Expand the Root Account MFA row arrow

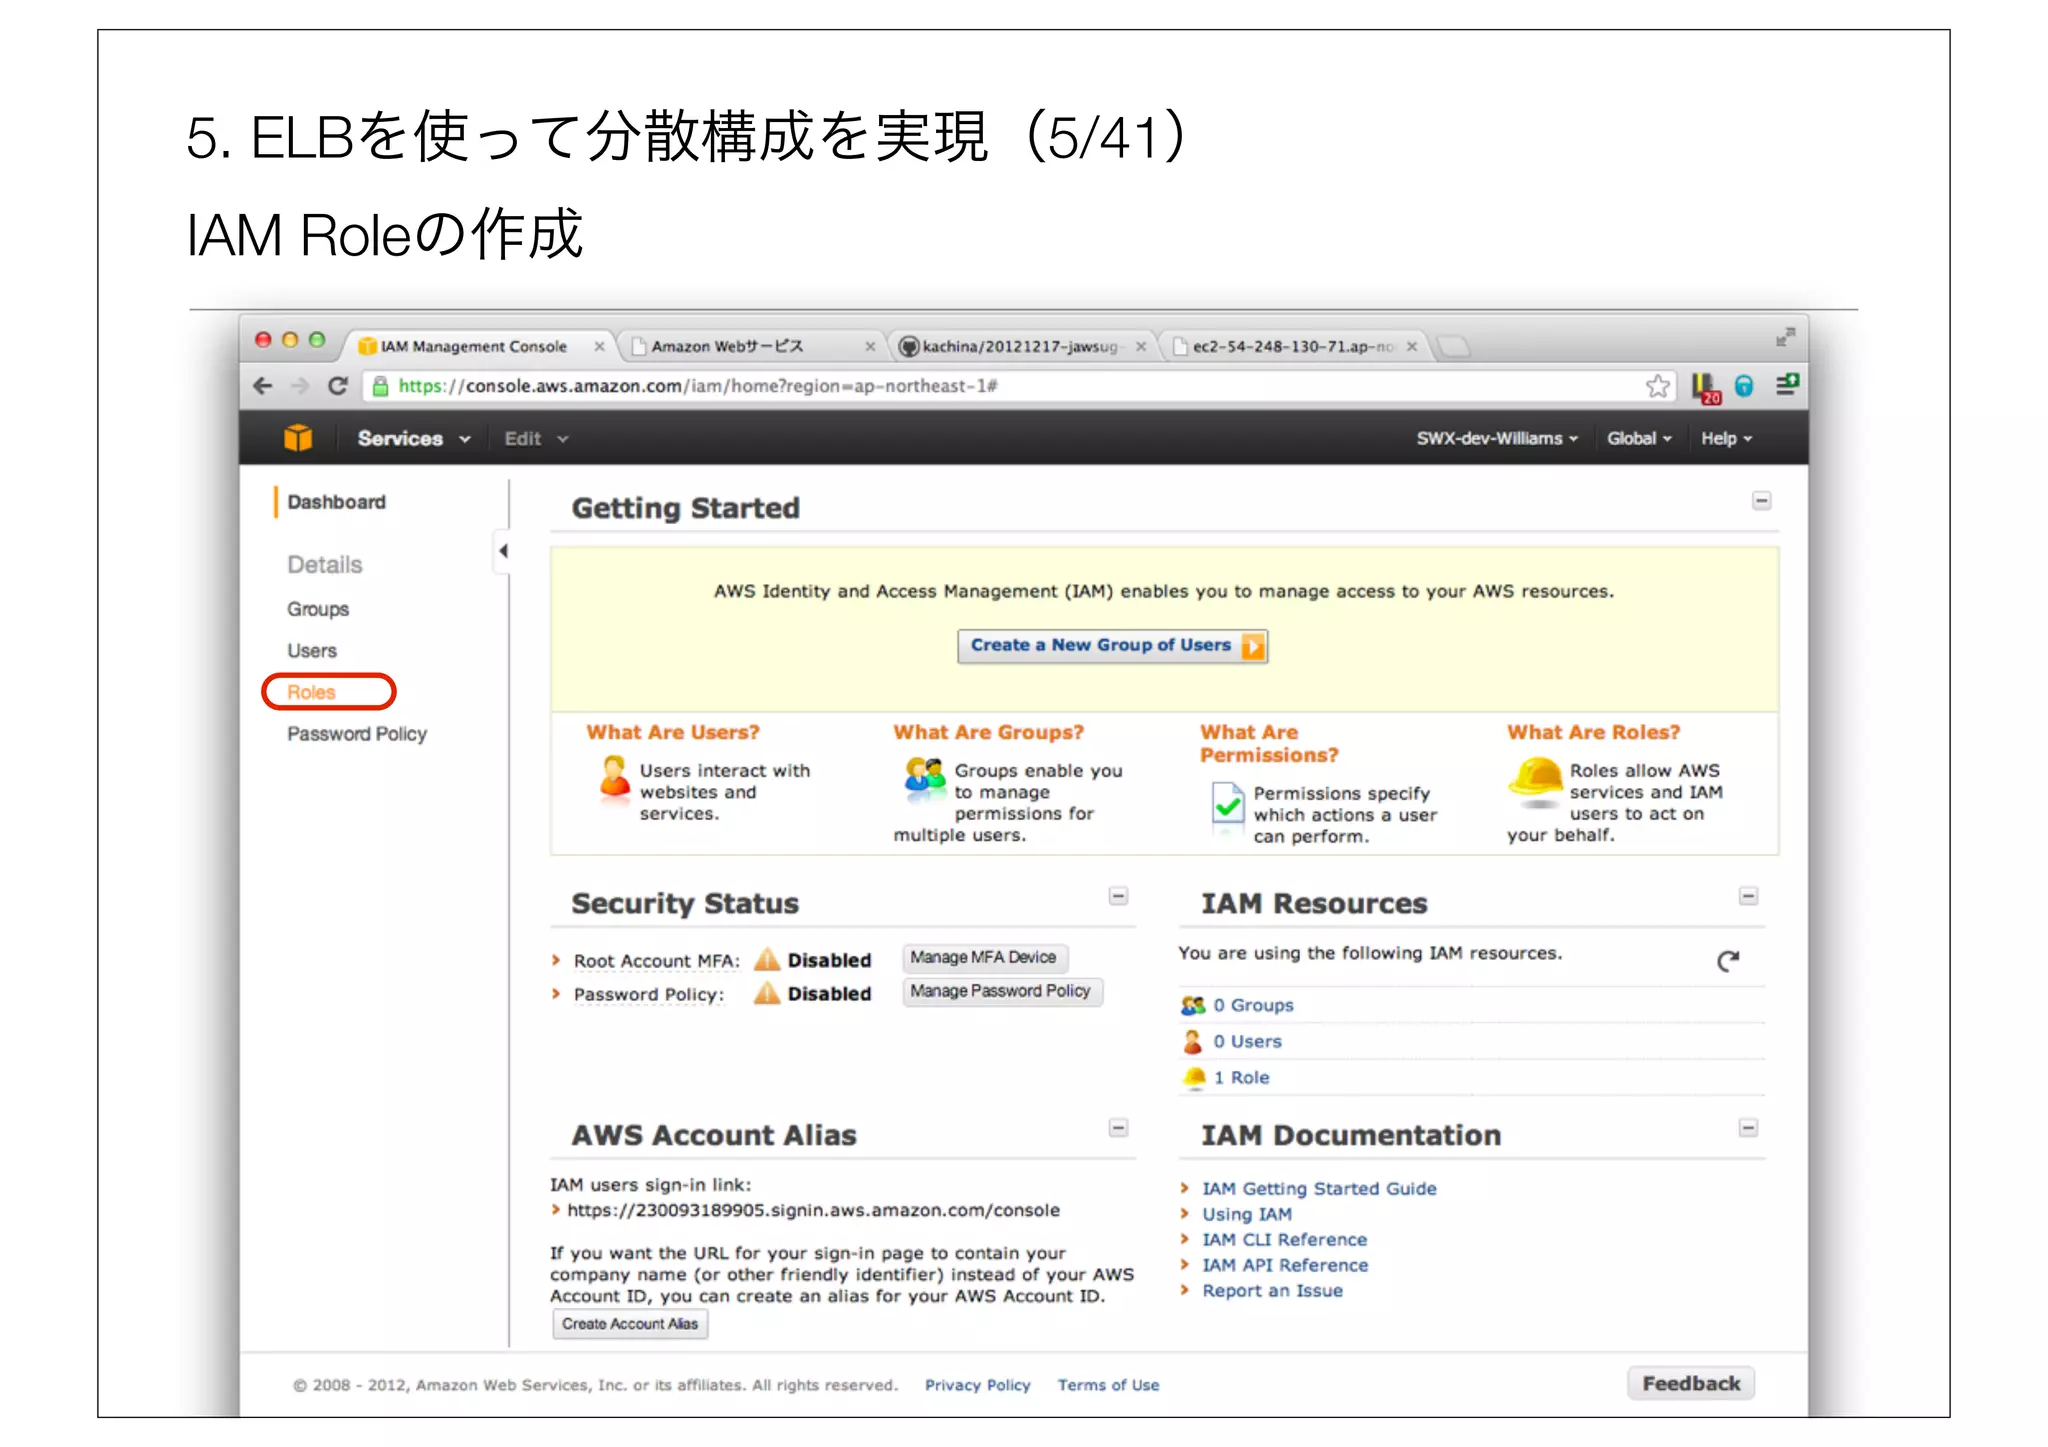[556, 960]
